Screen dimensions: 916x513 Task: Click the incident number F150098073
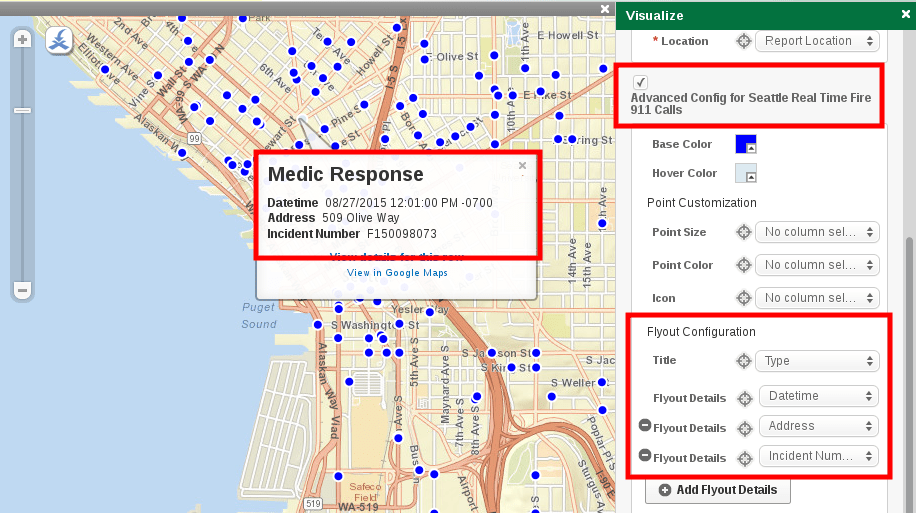point(402,234)
